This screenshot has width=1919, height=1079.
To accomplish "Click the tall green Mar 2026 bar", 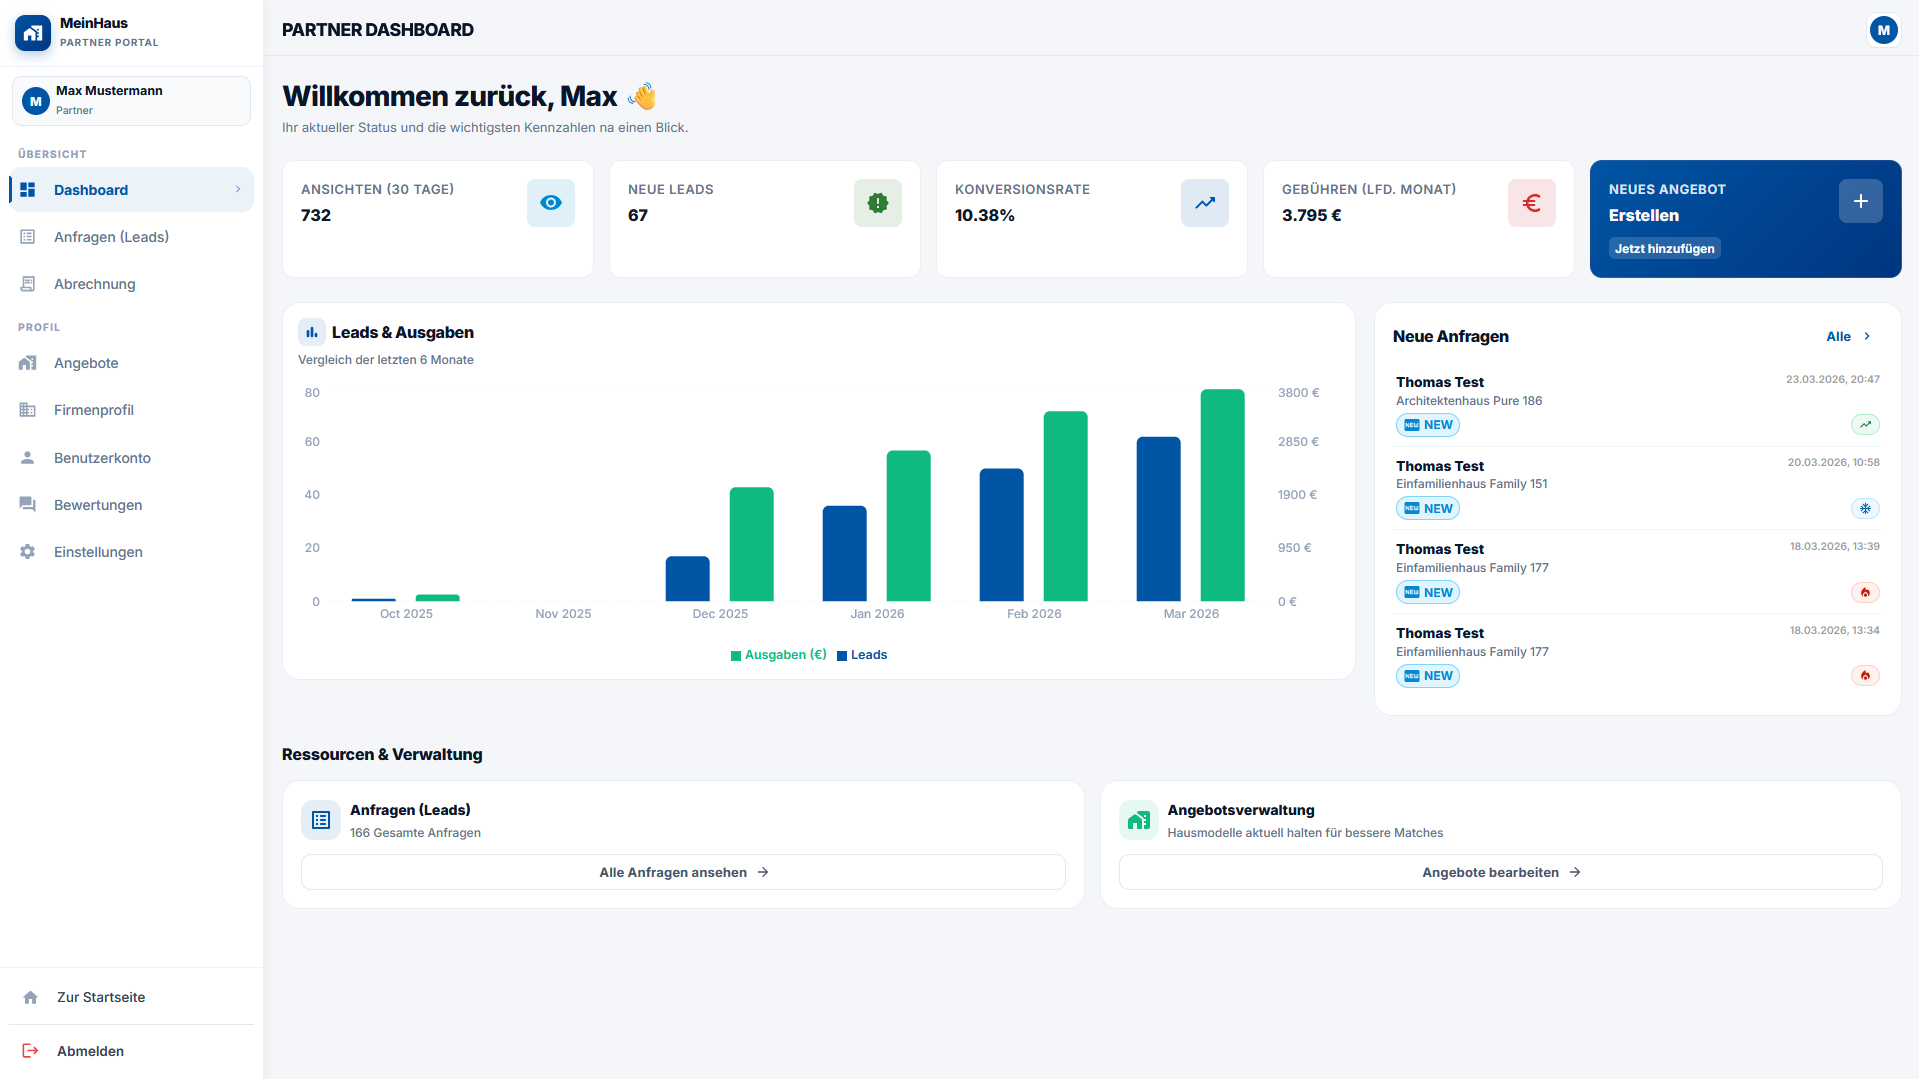I will pos(1222,495).
